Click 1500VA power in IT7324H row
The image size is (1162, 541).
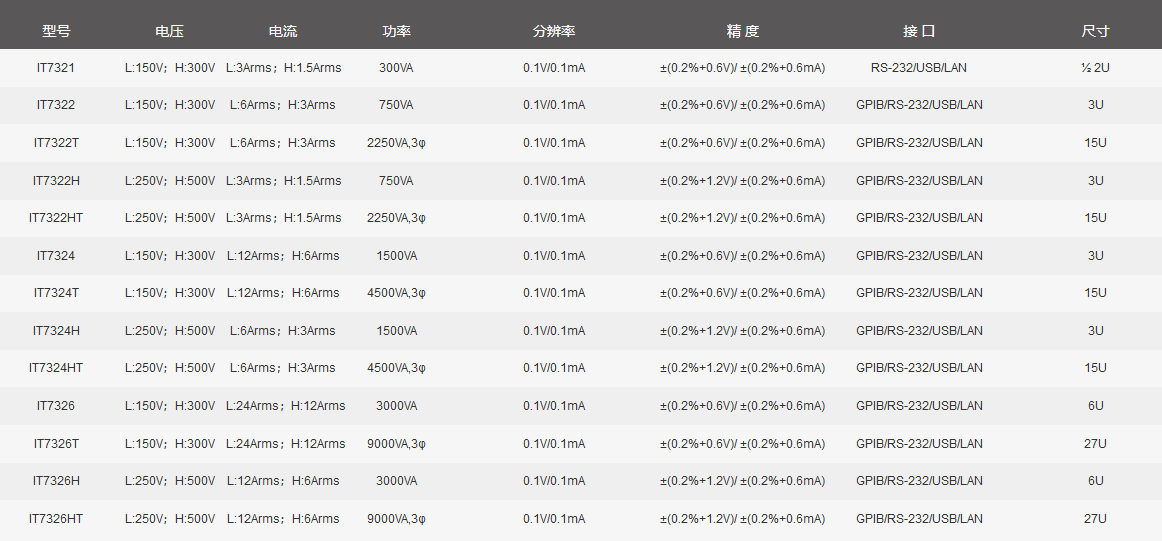coord(396,331)
